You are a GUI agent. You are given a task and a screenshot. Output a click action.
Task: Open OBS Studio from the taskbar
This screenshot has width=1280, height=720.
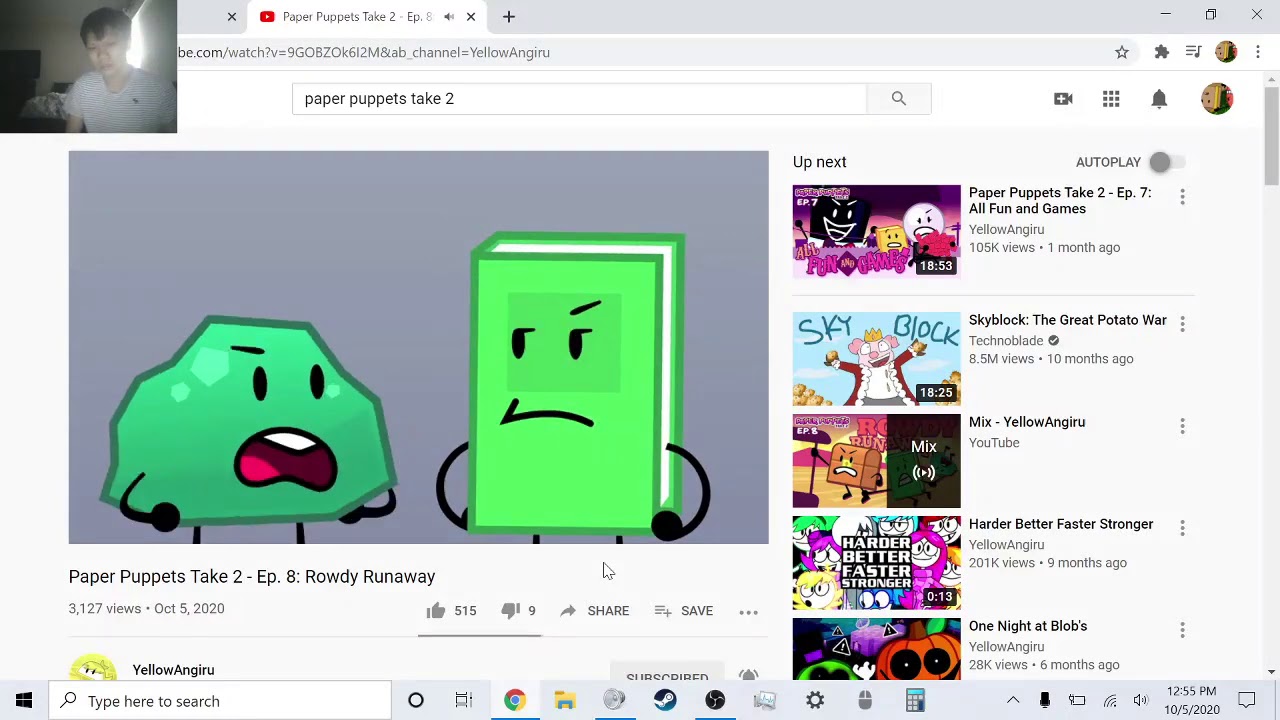tap(715, 701)
